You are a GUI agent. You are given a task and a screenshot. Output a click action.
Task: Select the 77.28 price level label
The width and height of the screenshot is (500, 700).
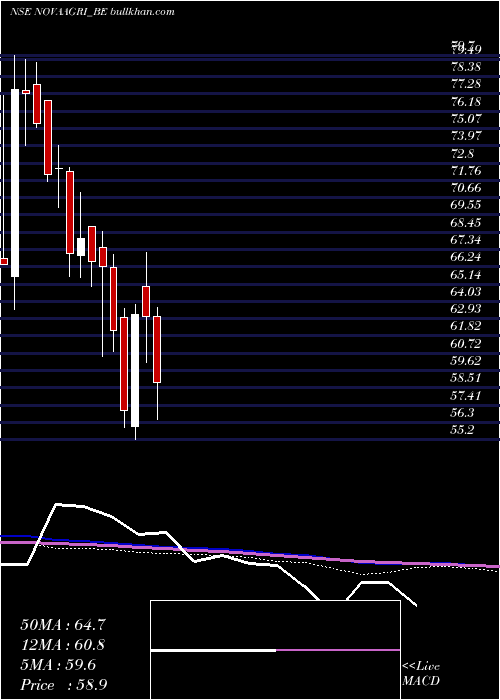pos(466,84)
